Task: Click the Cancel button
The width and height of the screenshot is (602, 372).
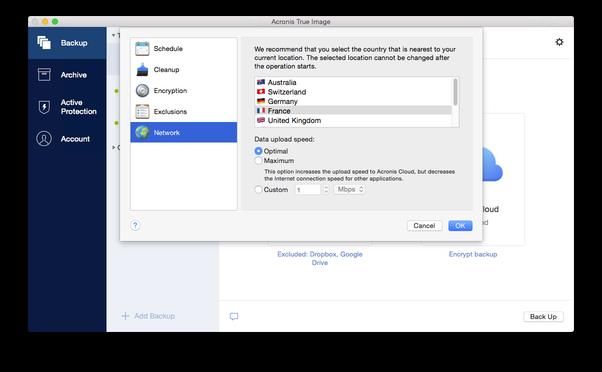Action: click(424, 226)
